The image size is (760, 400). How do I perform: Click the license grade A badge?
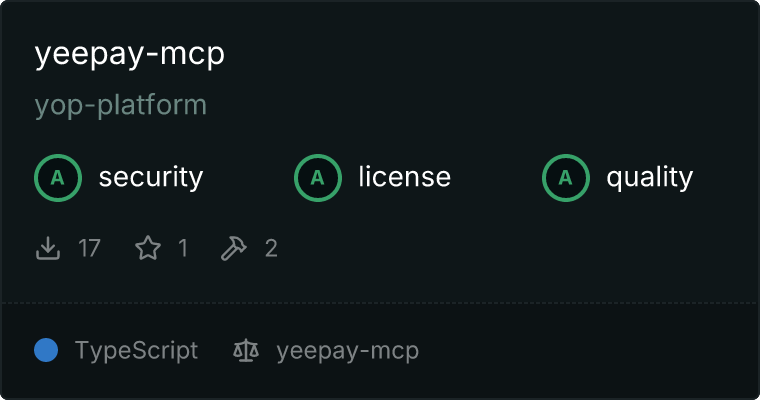[317, 178]
